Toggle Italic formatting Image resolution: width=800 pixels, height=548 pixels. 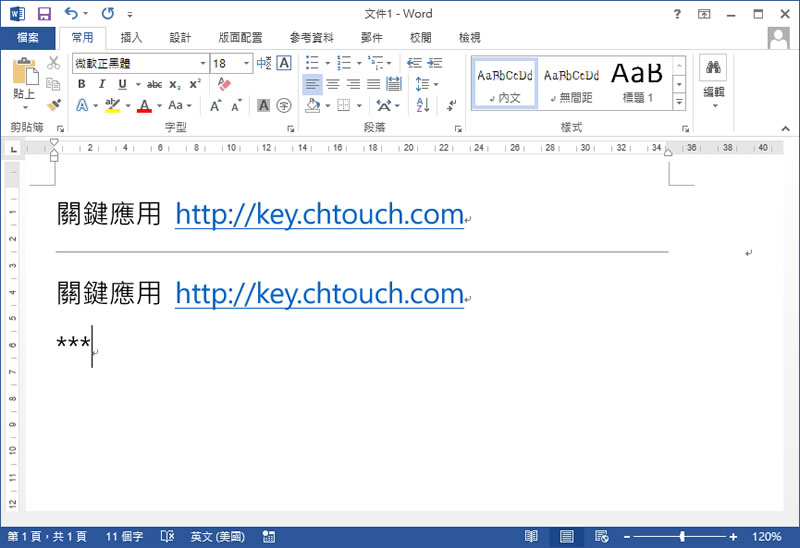(102, 84)
